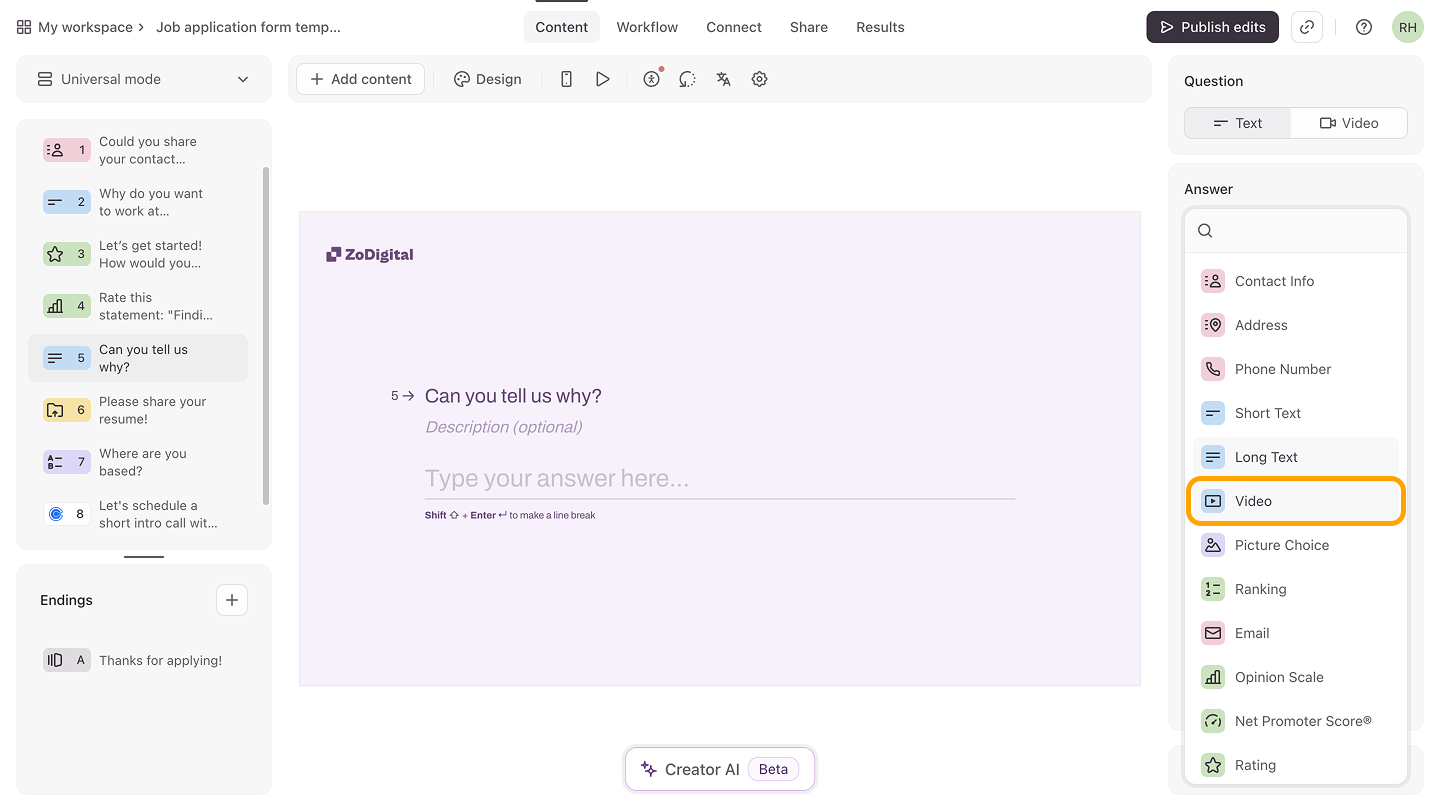Add a new ending with plus button
This screenshot has height=811, width=1440.
click(232, 600)
